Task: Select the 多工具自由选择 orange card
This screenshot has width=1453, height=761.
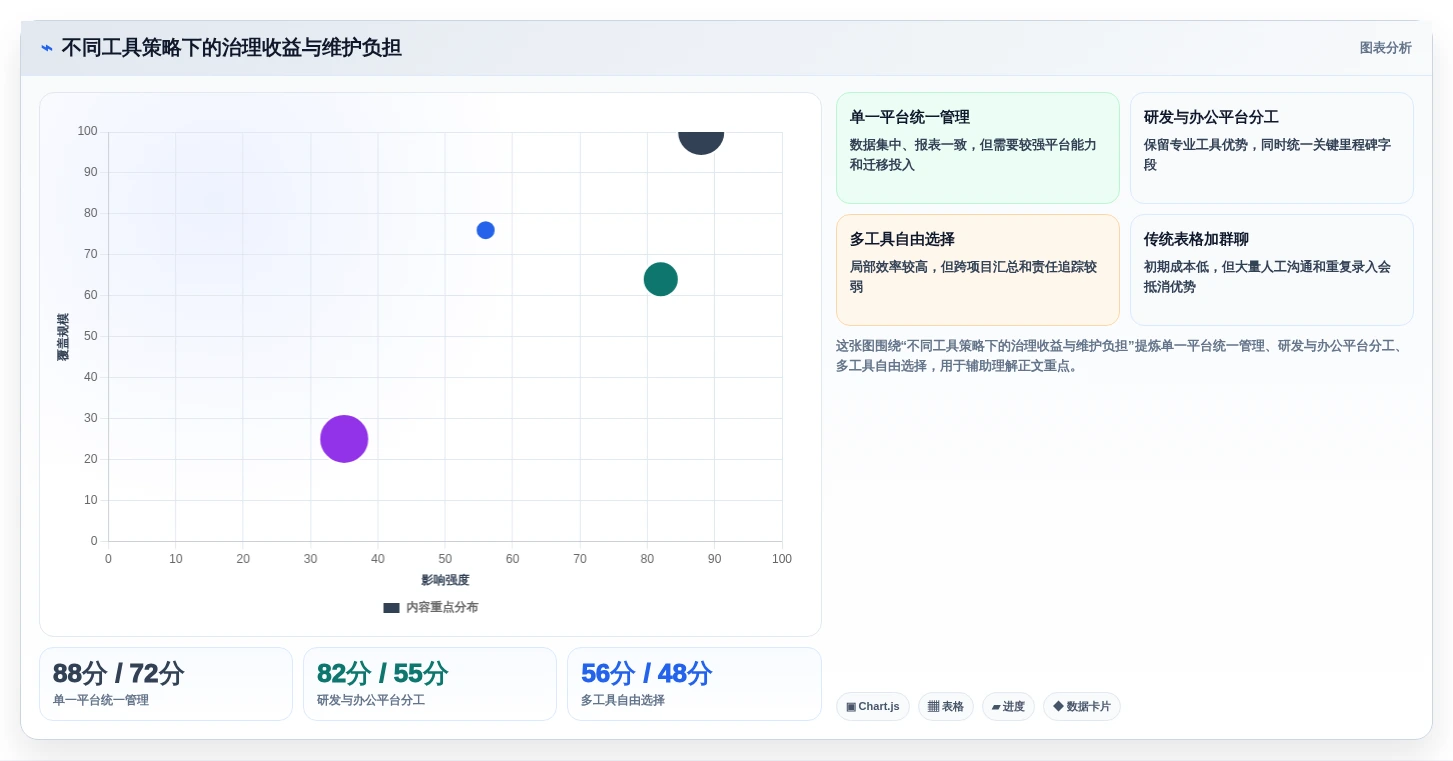Action: tap(977, 270)
